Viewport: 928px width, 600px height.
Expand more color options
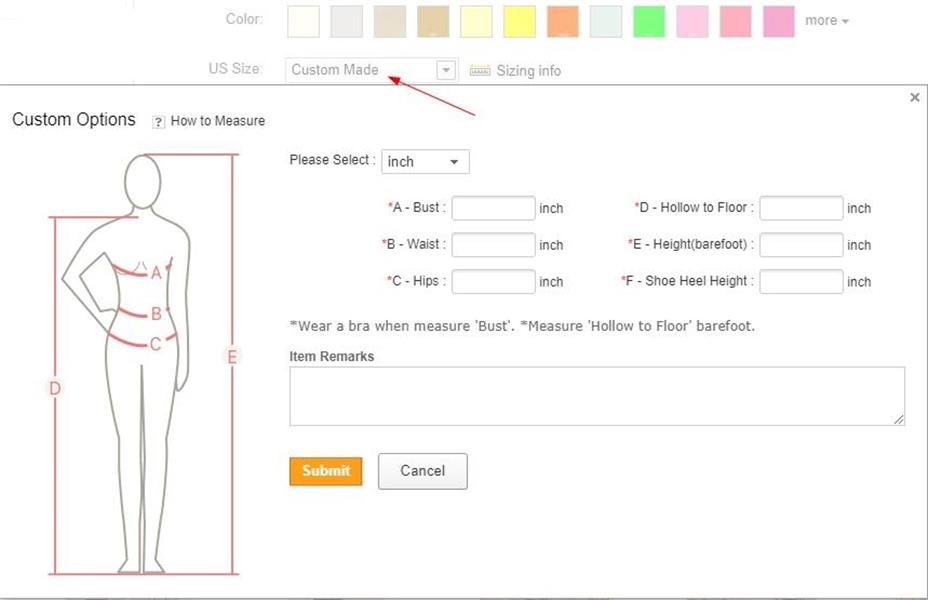point(826,20)
